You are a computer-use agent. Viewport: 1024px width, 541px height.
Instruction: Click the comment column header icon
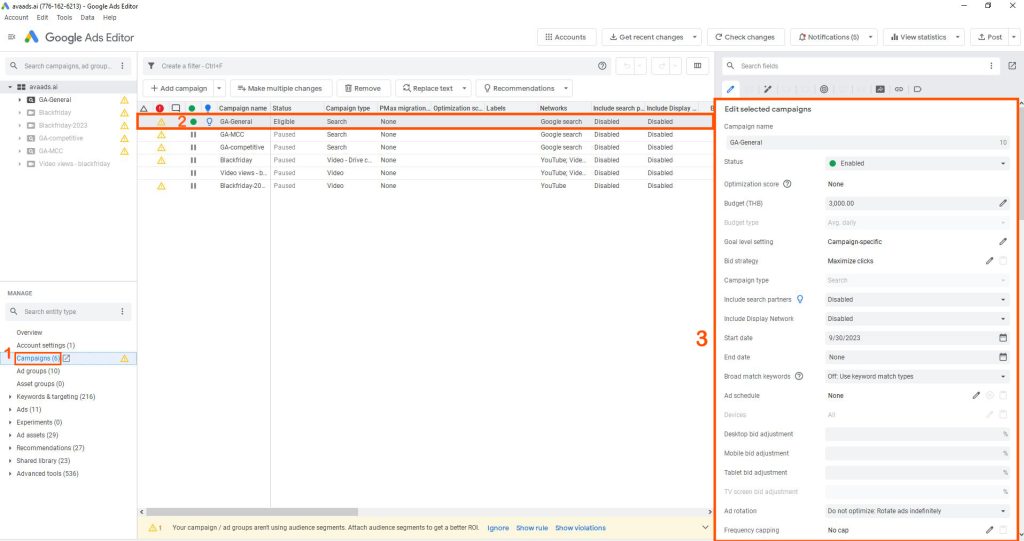pyautogui.click(x=176, y=108)
